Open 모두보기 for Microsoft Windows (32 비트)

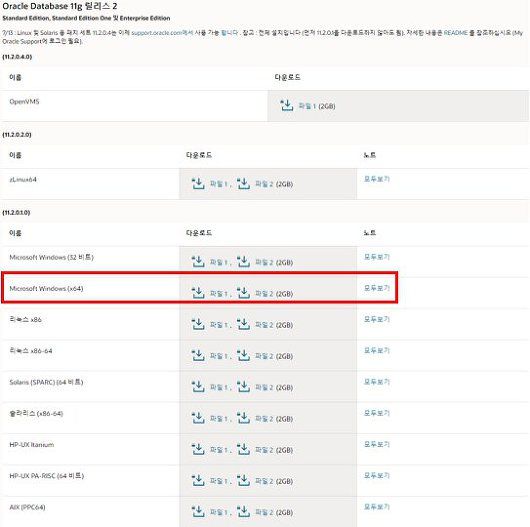tap(377, 257)
